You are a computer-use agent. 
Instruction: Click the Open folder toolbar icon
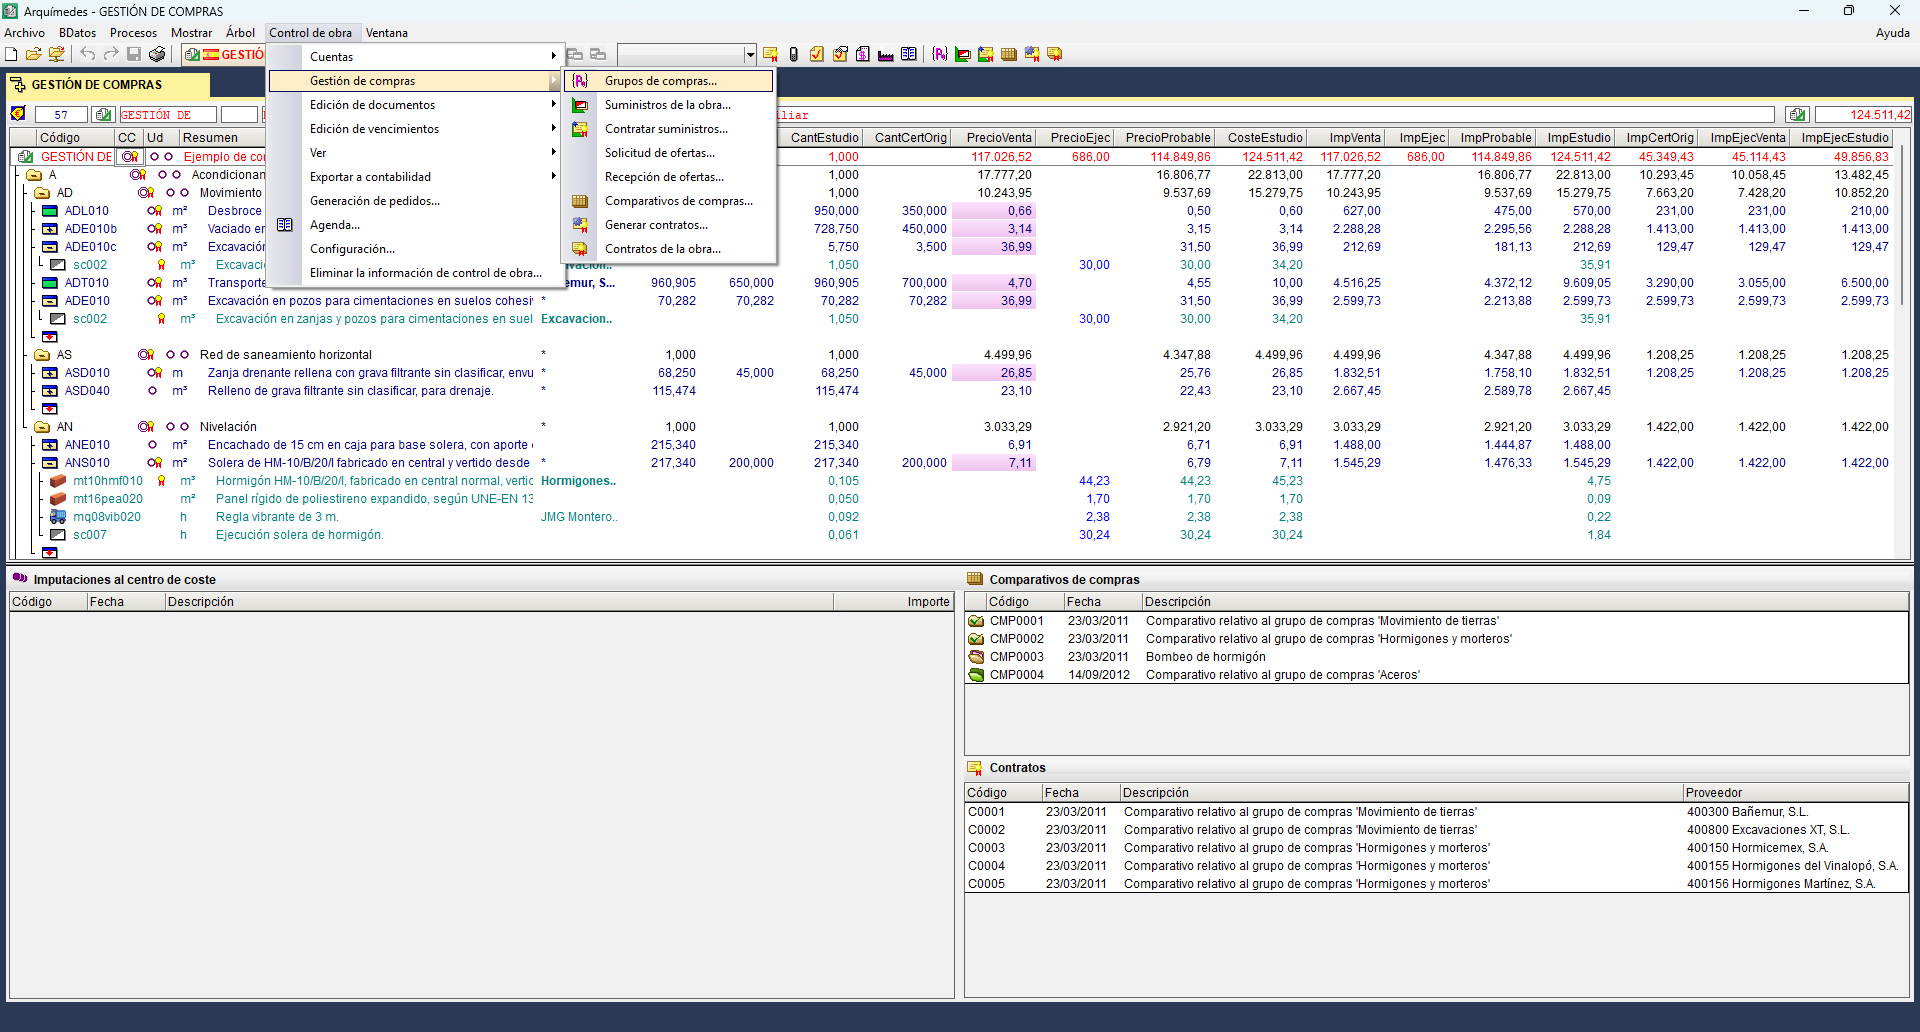(33, 54)
